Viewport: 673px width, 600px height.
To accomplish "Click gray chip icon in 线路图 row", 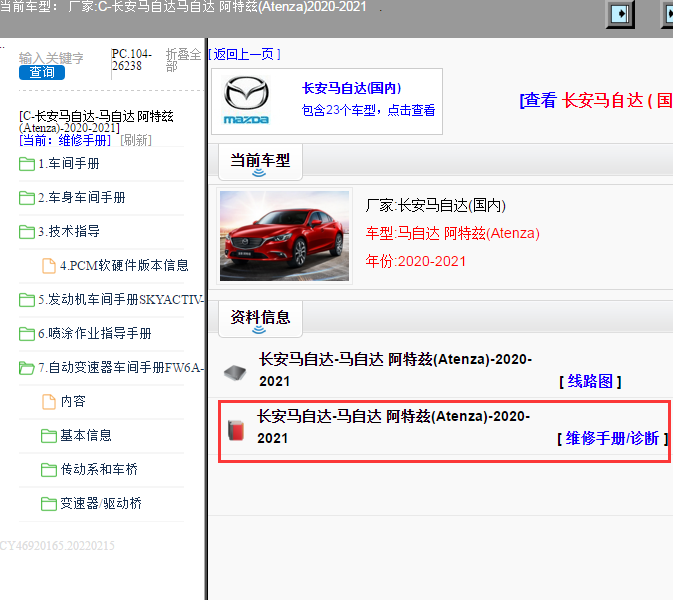I will 235,372.
